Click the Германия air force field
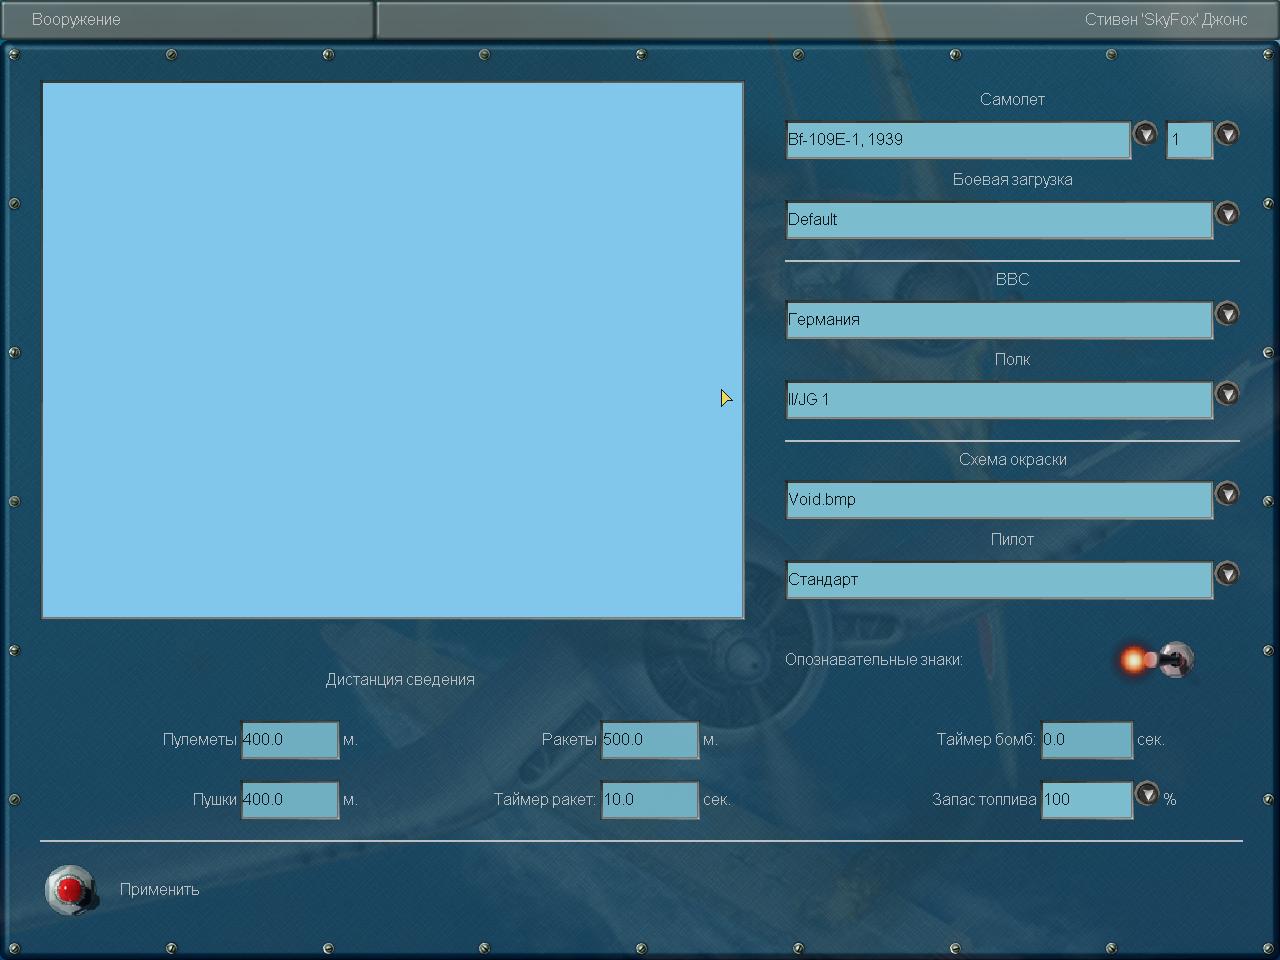This screenshot has width=1280, height=960. click(999, 320)
